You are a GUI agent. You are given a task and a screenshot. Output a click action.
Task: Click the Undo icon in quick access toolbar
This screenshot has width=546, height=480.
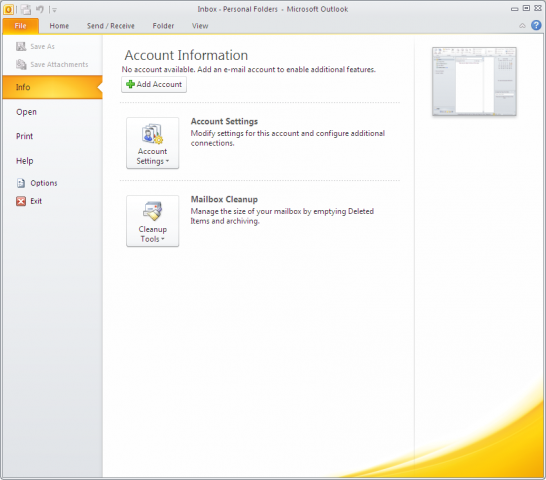(40, 9)
